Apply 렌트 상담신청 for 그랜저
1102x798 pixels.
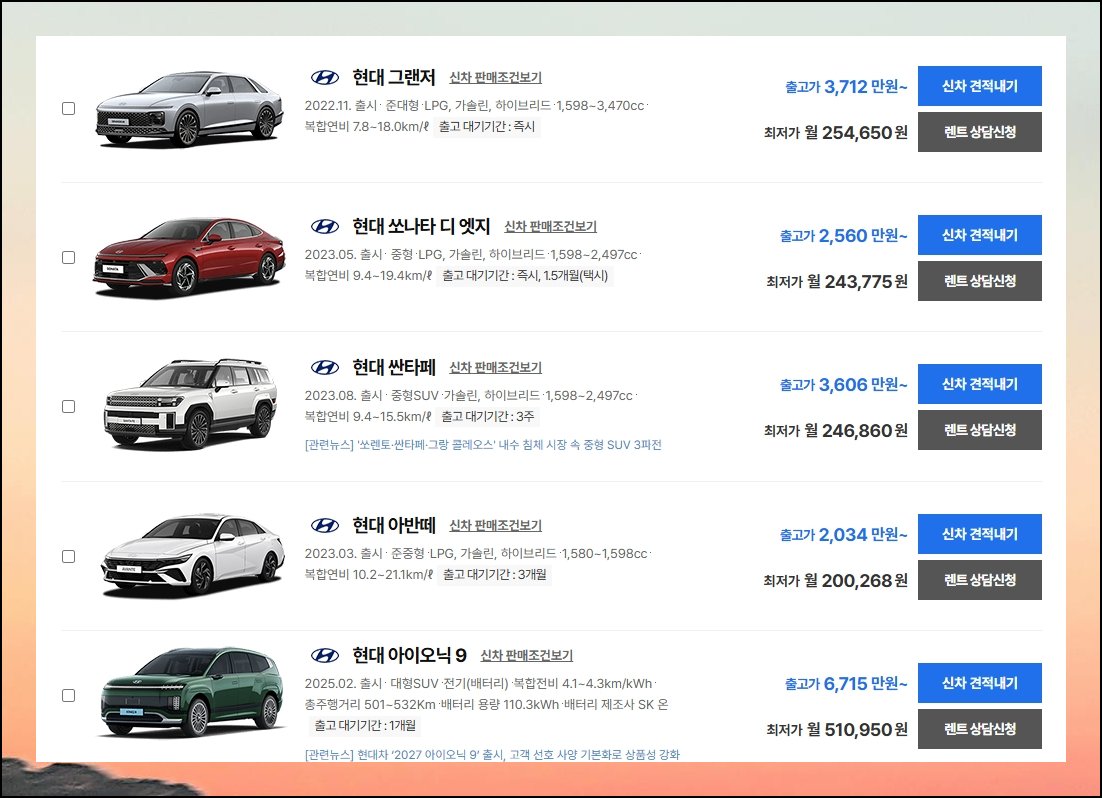(980, 131)
